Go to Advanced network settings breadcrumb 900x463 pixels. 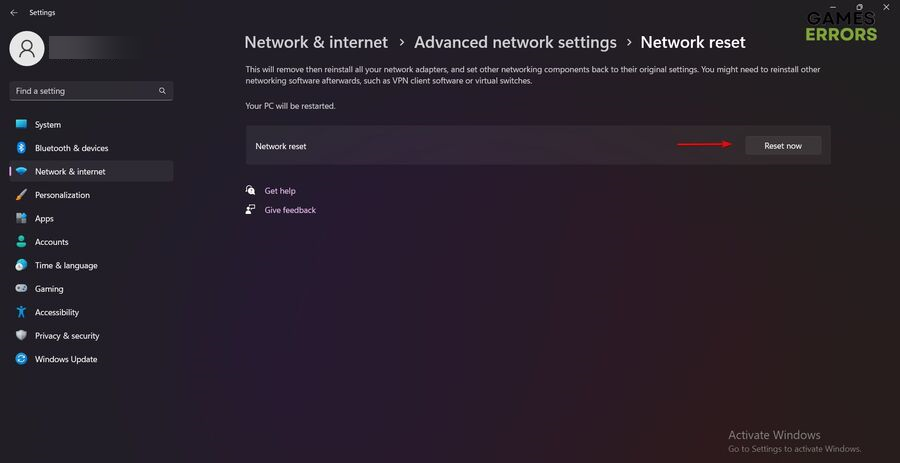[x=515, y=42]
